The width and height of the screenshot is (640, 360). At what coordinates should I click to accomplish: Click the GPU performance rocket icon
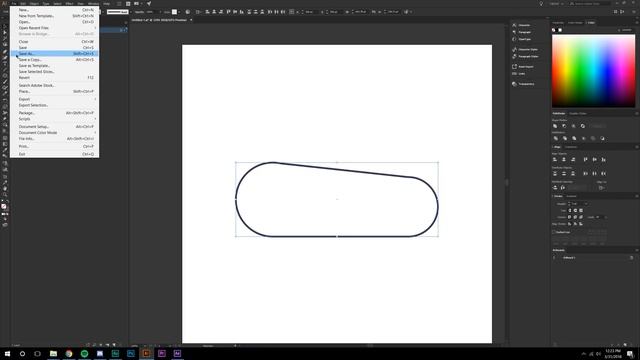(x=149, y=4)
